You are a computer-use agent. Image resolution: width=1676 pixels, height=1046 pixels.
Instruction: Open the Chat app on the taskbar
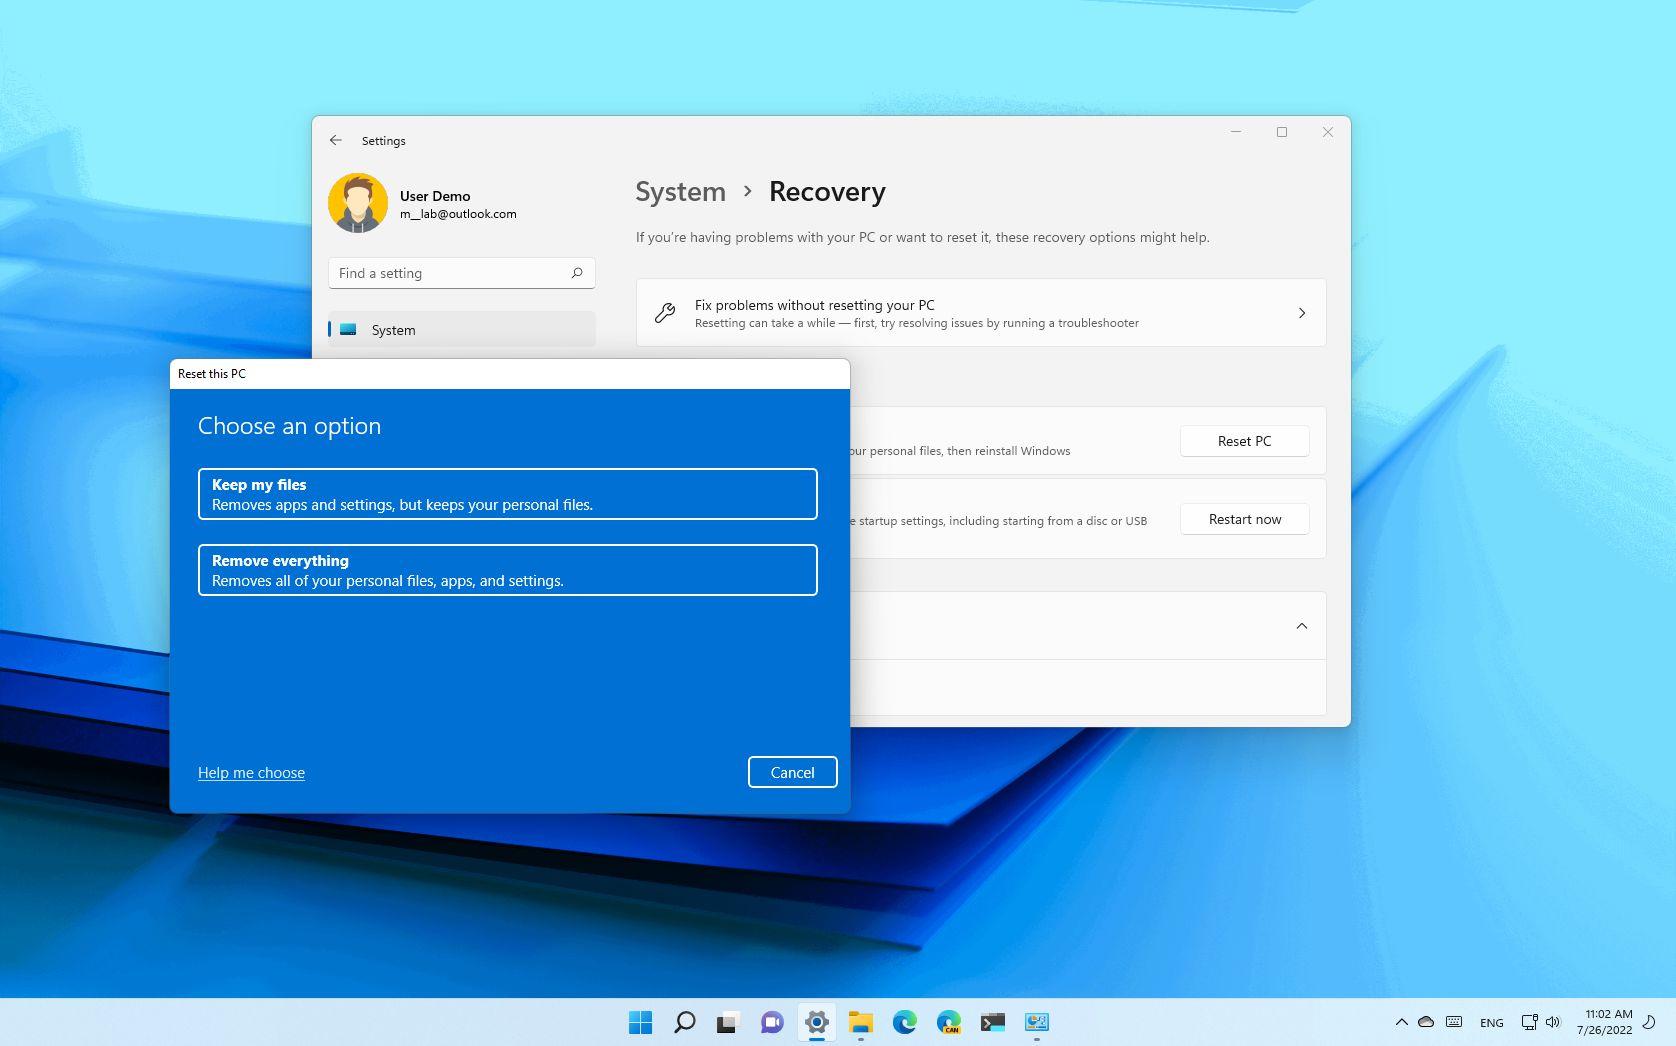tap(771, 1022)
